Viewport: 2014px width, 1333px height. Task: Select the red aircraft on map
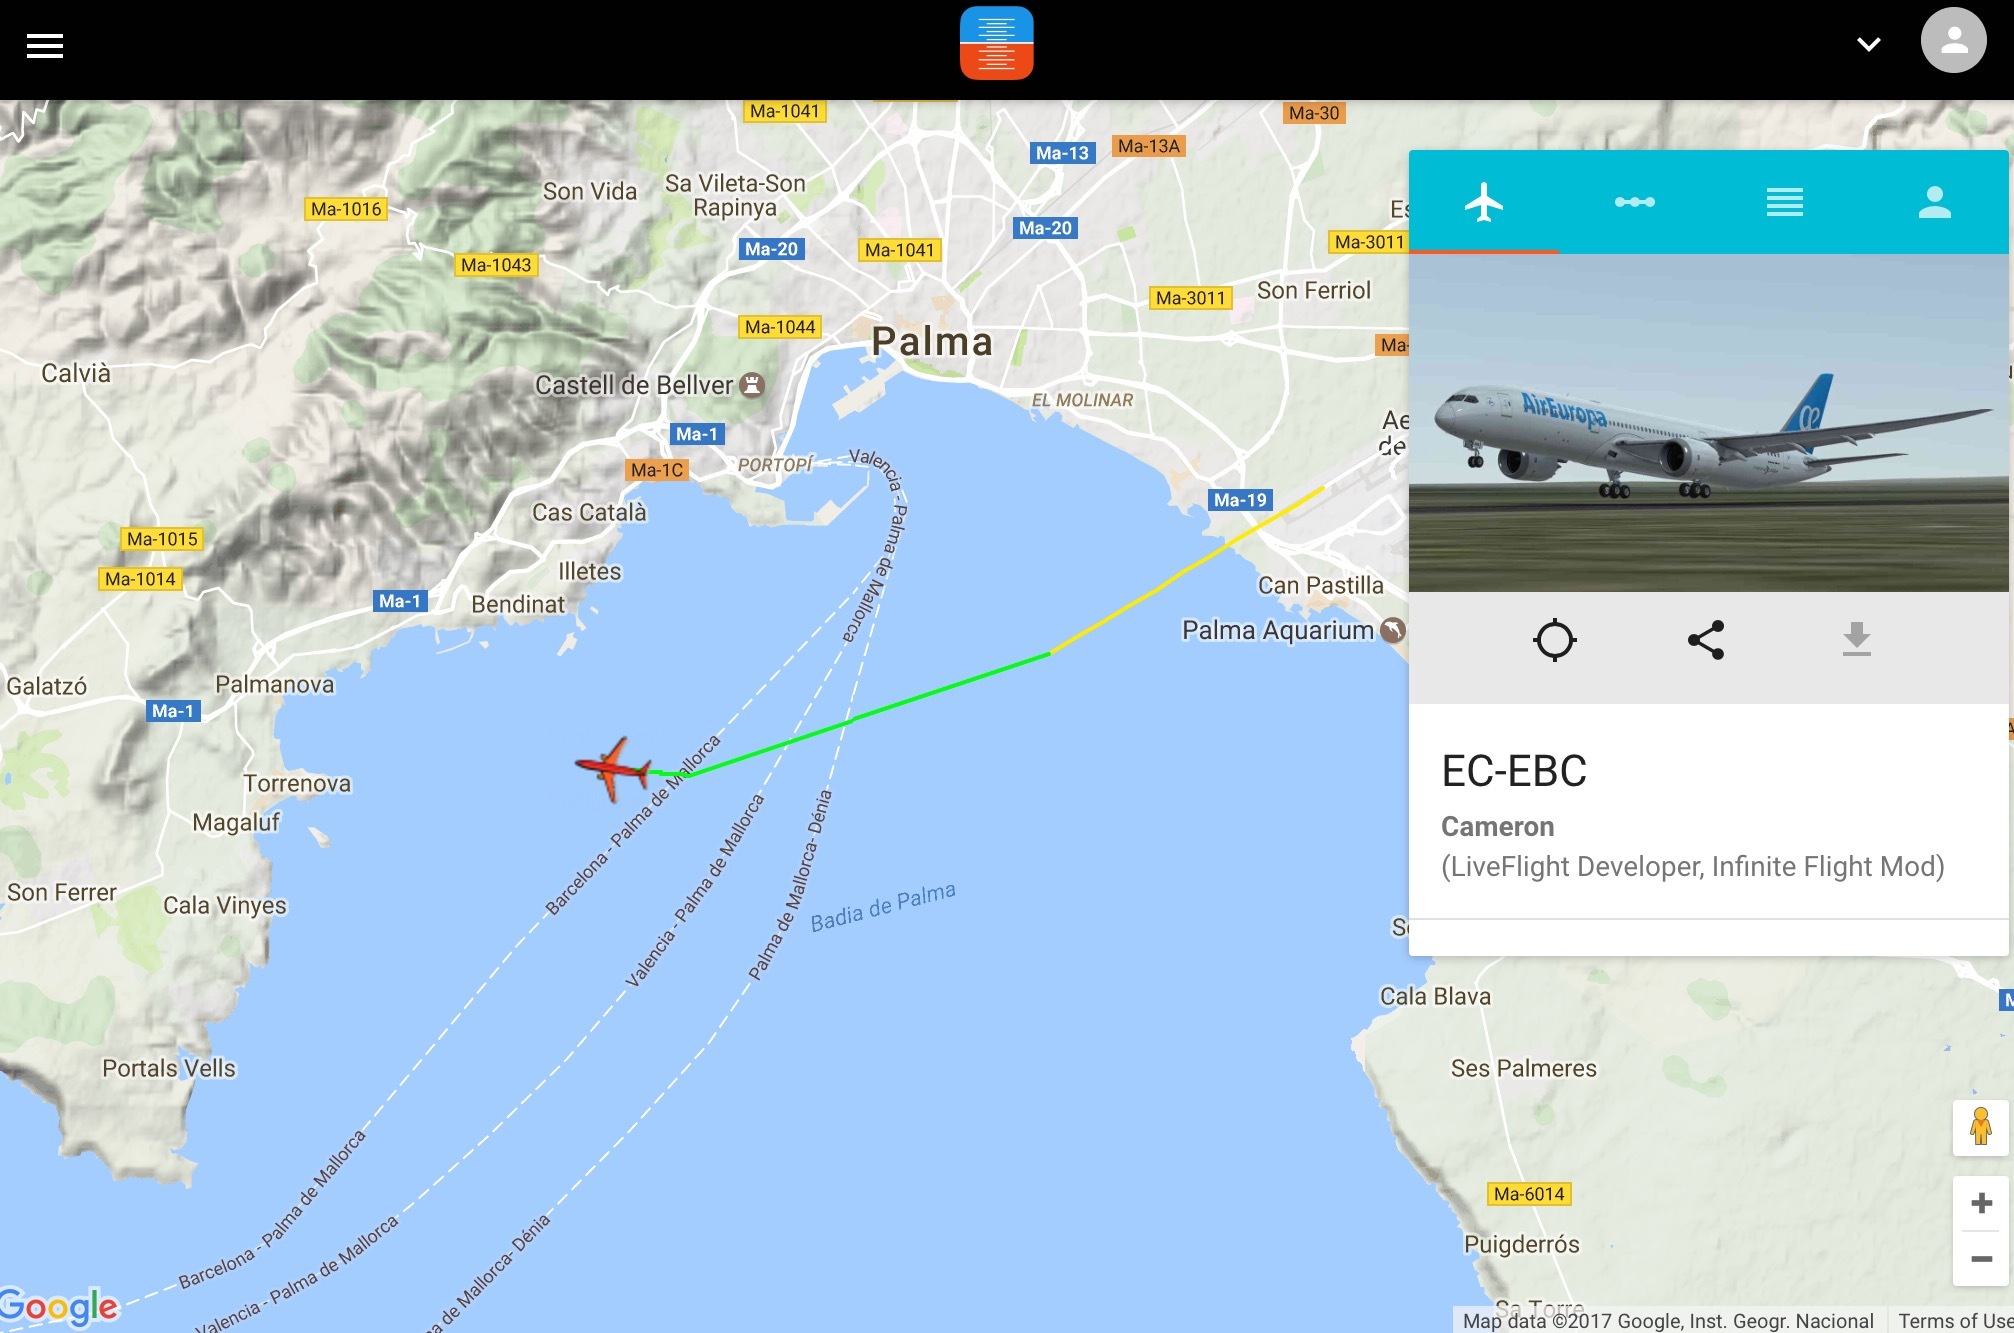[x=612, y=769]
